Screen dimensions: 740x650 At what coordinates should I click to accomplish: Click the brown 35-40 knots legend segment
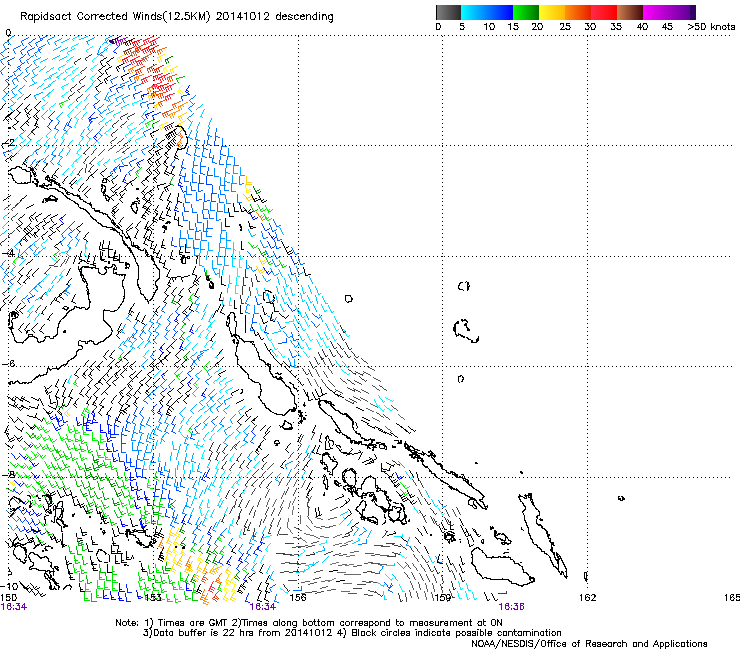(x=630, y=12)
